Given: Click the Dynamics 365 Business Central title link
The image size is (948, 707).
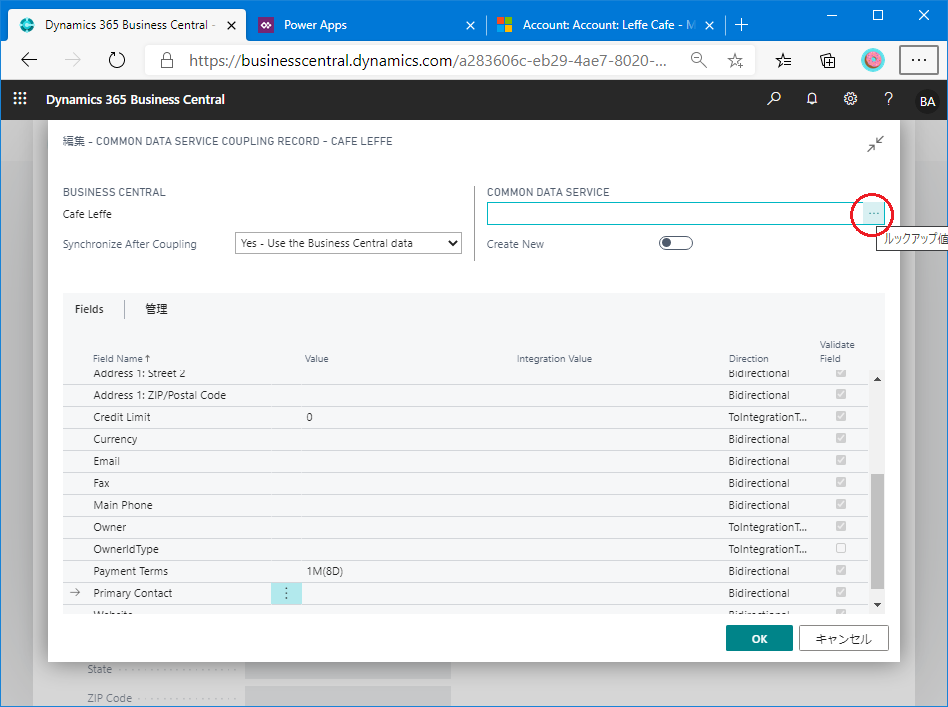Looking at the screenshot, I should (135, 99).
